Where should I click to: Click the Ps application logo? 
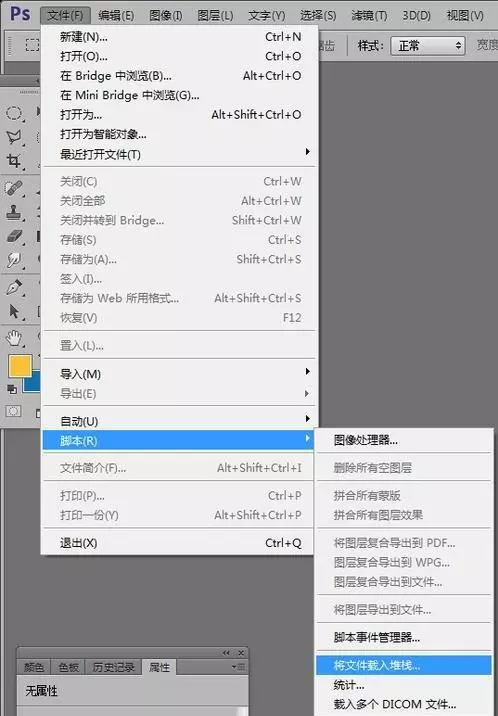(21, 14)
